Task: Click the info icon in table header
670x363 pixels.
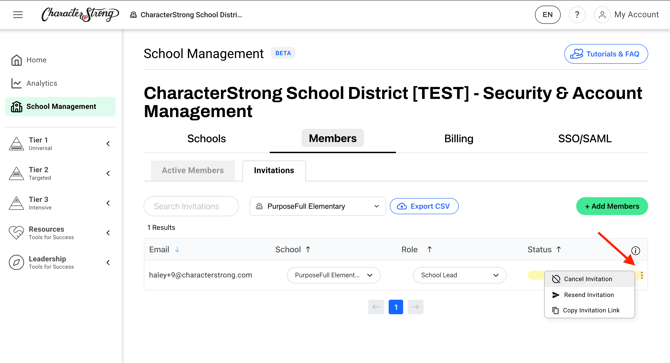Action: [x=635, y=251]
